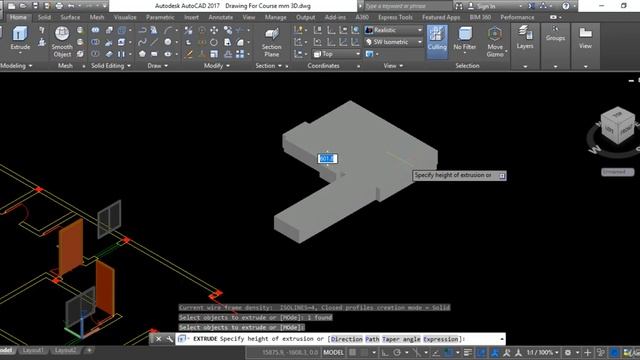Toggle lineweight display in status bar

(x=468, y=352)
